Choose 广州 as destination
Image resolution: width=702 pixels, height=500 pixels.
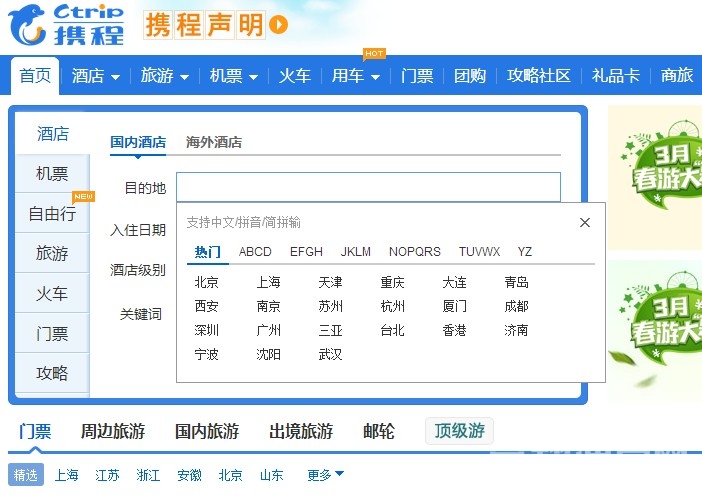click(268, 330)
